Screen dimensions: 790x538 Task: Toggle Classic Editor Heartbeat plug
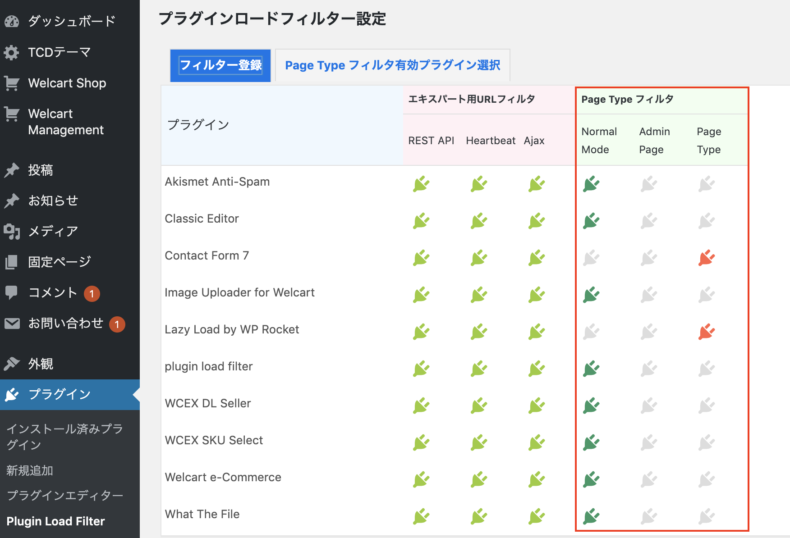point(479,221)
